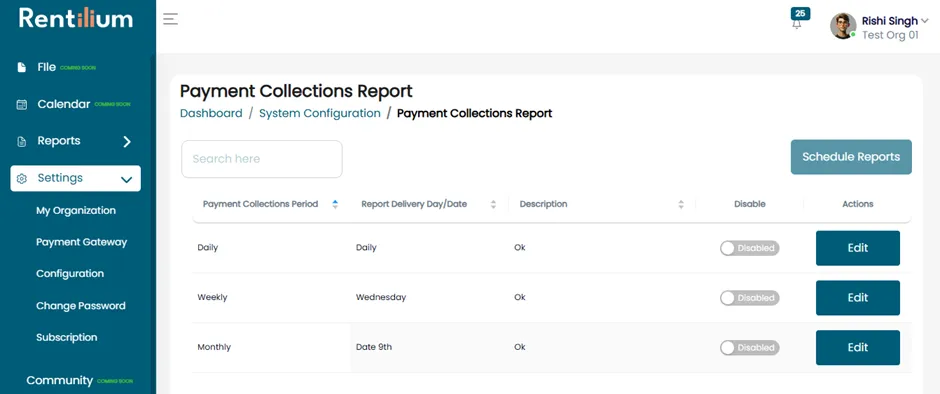Open Payment Gateway settings
This screenshot has height=394, width=940.
click(82, 242)
